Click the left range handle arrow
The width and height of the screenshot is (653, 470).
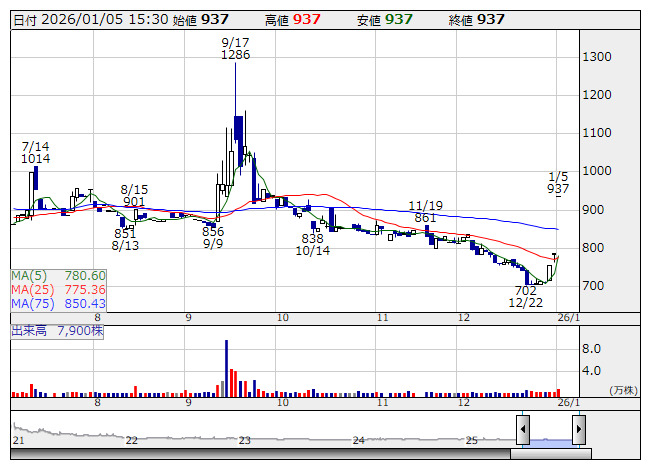click(x=523, y=429)
